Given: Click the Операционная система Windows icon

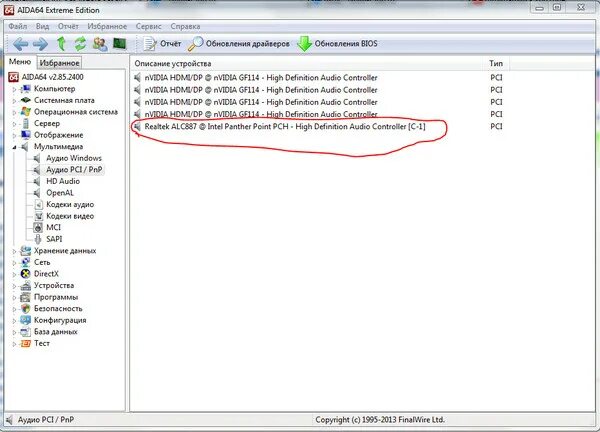Looking at the screenshot, I should (x=25, y=112).
